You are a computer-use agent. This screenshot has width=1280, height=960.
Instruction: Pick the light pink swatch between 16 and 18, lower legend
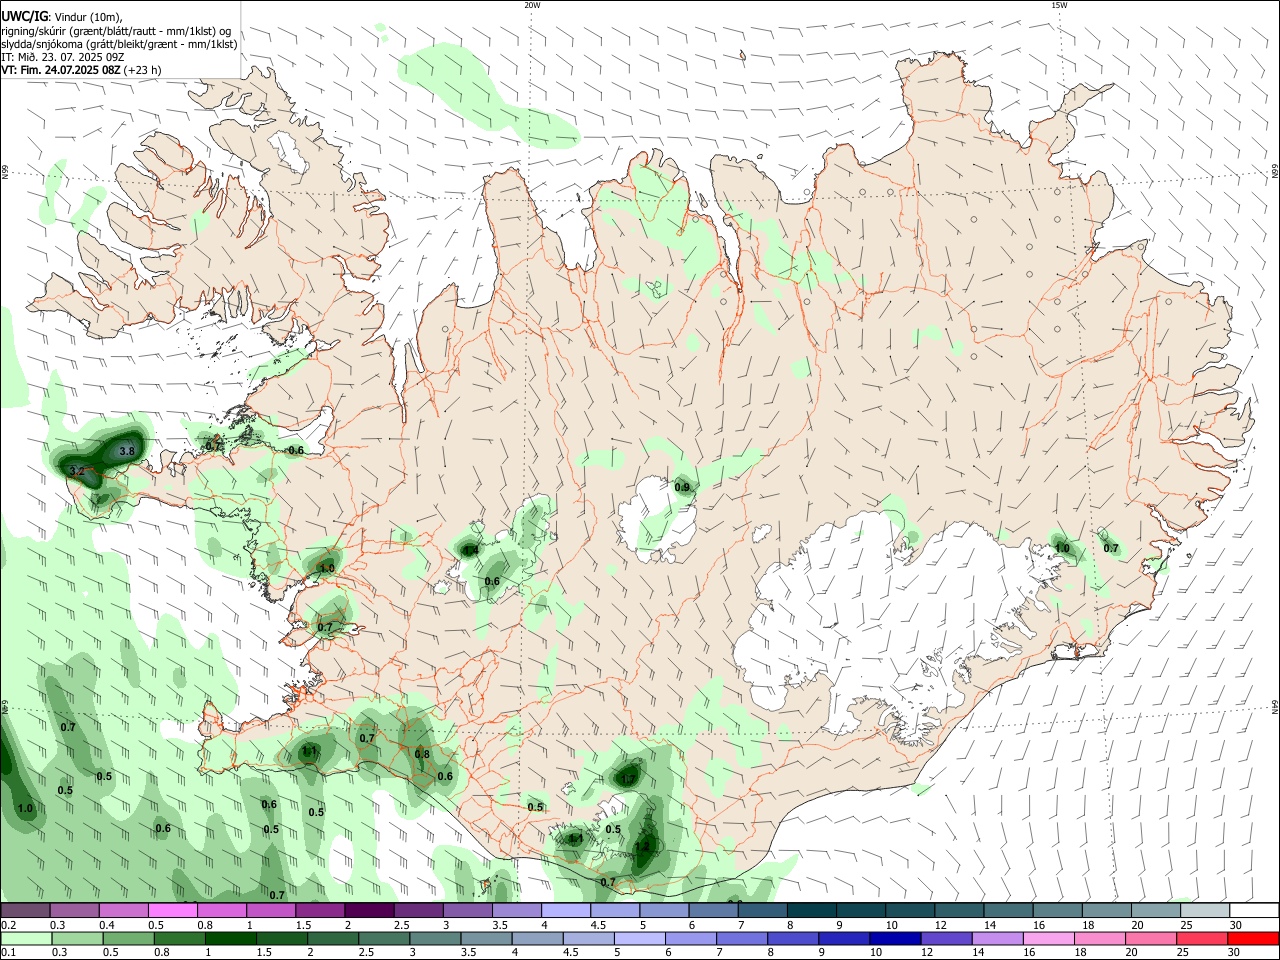click(x=1047, y=939)
